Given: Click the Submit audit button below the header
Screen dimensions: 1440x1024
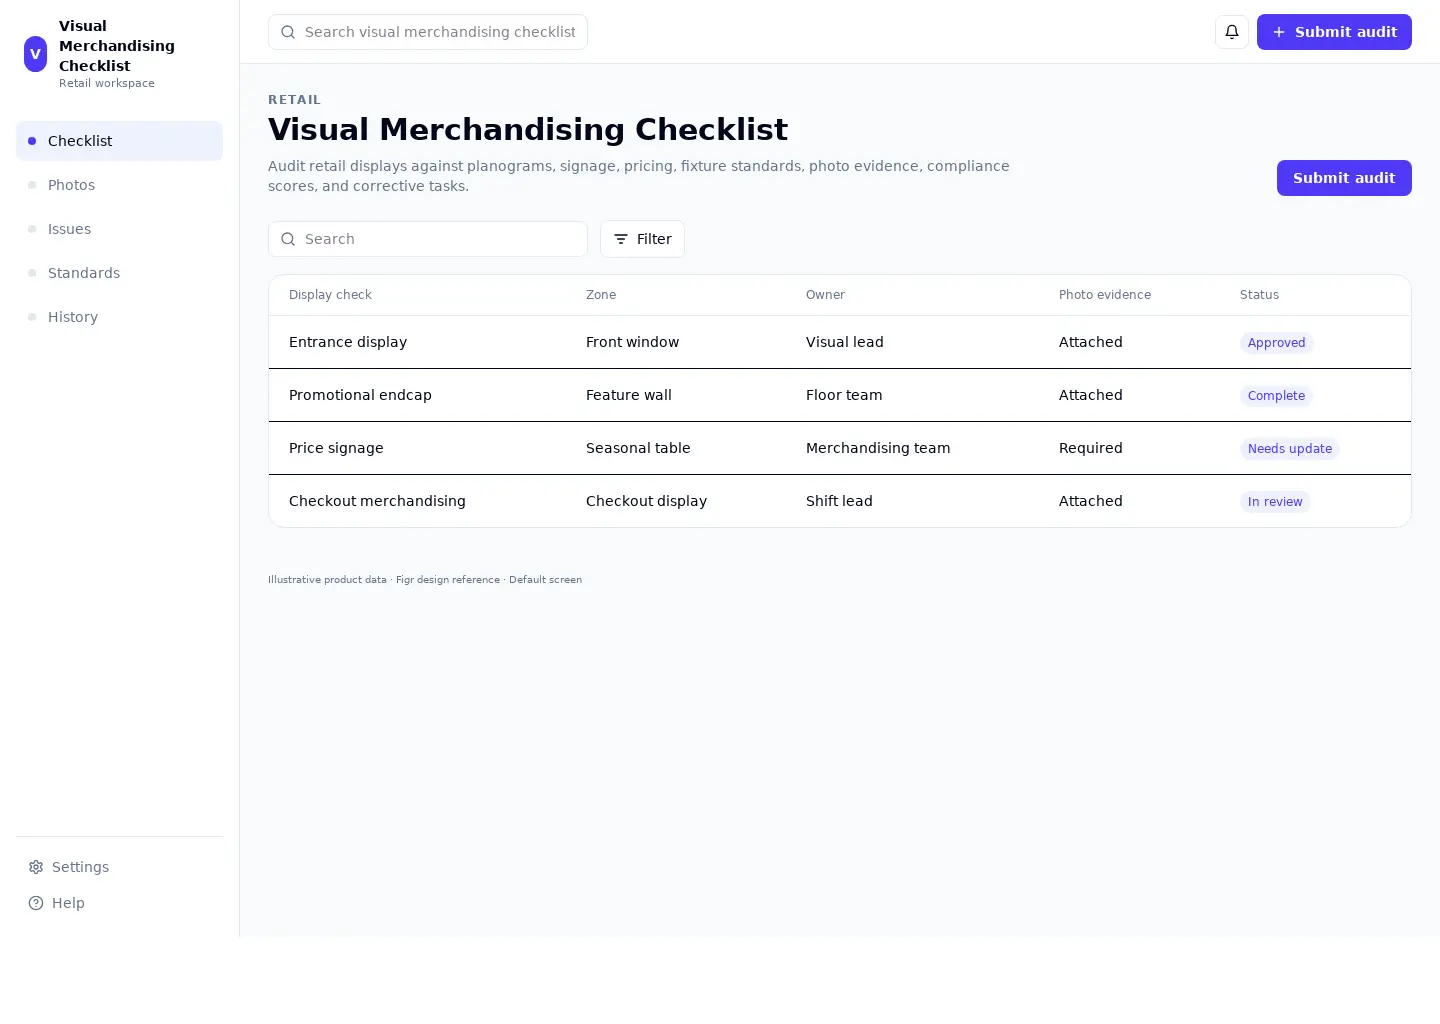Looking at the screenshot, I should click(x=1344, y=178).
